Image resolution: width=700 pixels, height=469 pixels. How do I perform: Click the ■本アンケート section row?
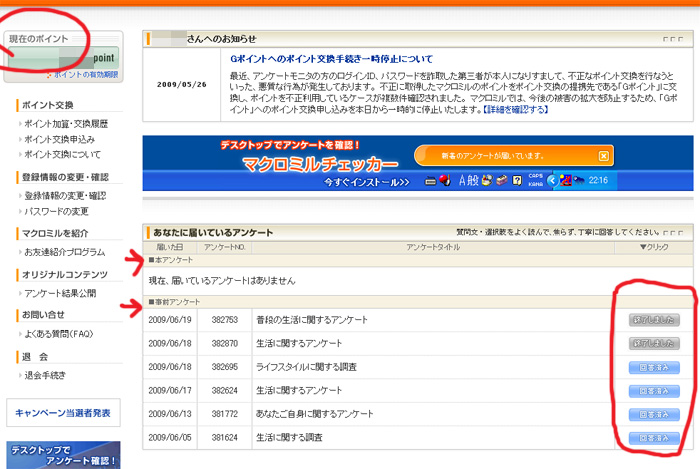click(418, 260)
